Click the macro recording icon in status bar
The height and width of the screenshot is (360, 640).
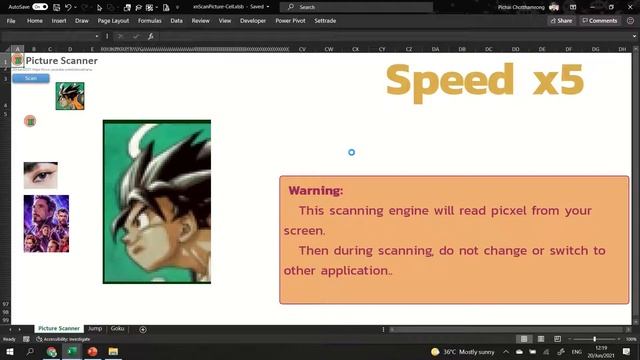26,339
